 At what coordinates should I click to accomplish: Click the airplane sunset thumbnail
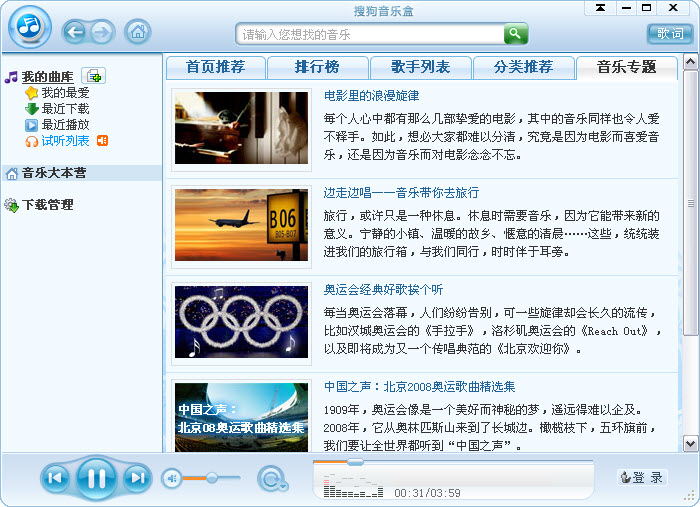pyautogui.click(x=242, y=225)
